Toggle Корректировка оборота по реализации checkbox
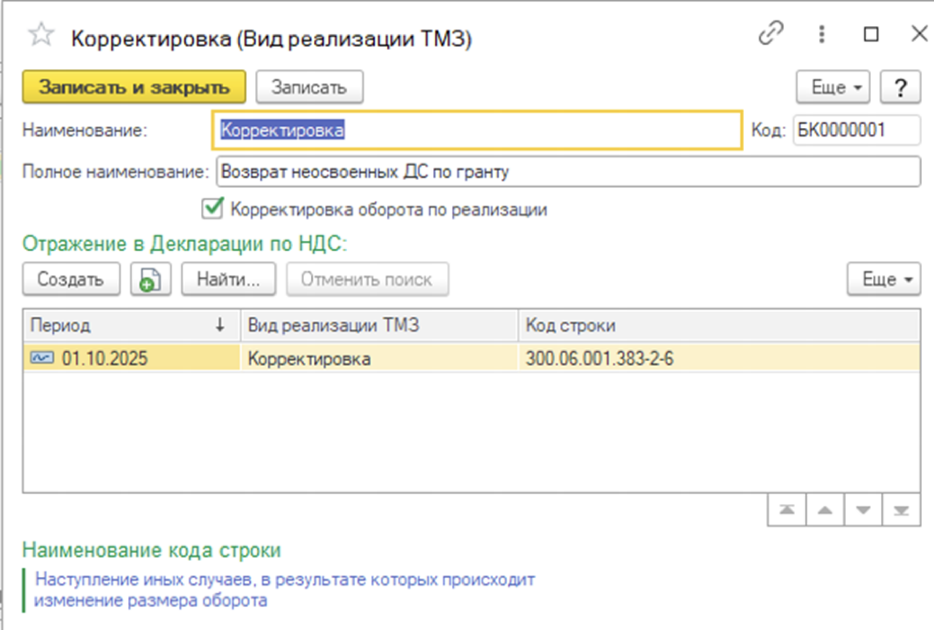This screenshot has height=630, width=934. tap(212, 209)
